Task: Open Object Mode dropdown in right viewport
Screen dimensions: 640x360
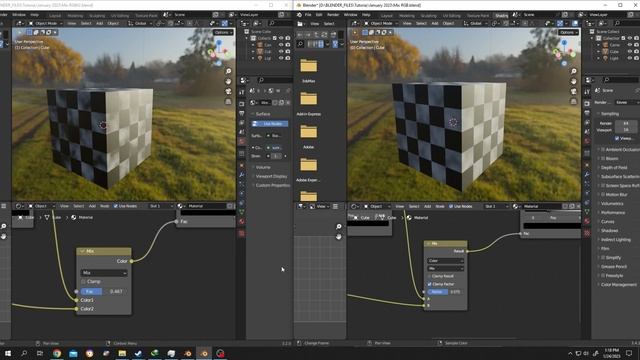Action: (x=380, y=24)
